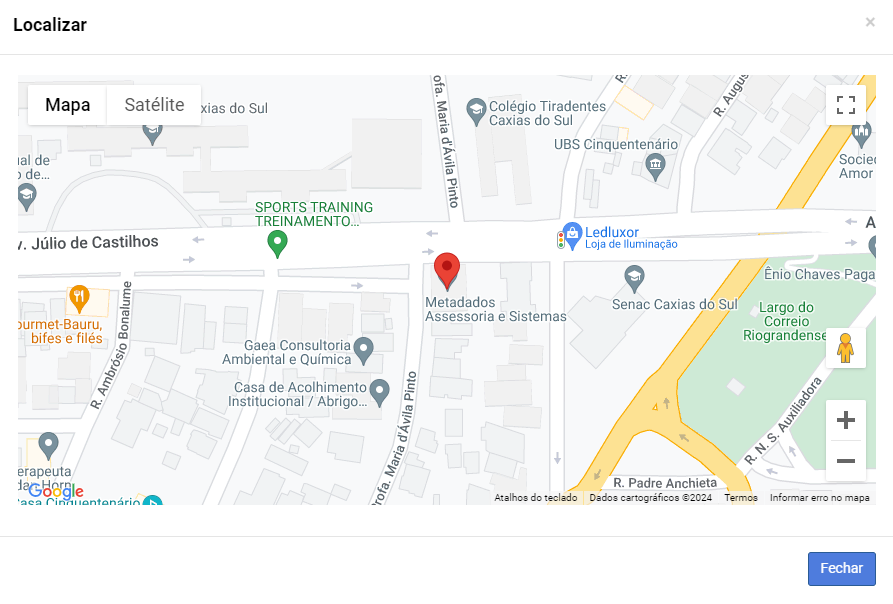The image size is (893, 604).
Task: Switch to the Mapa view
Action: pyautogui.click(x=68, y=105)
